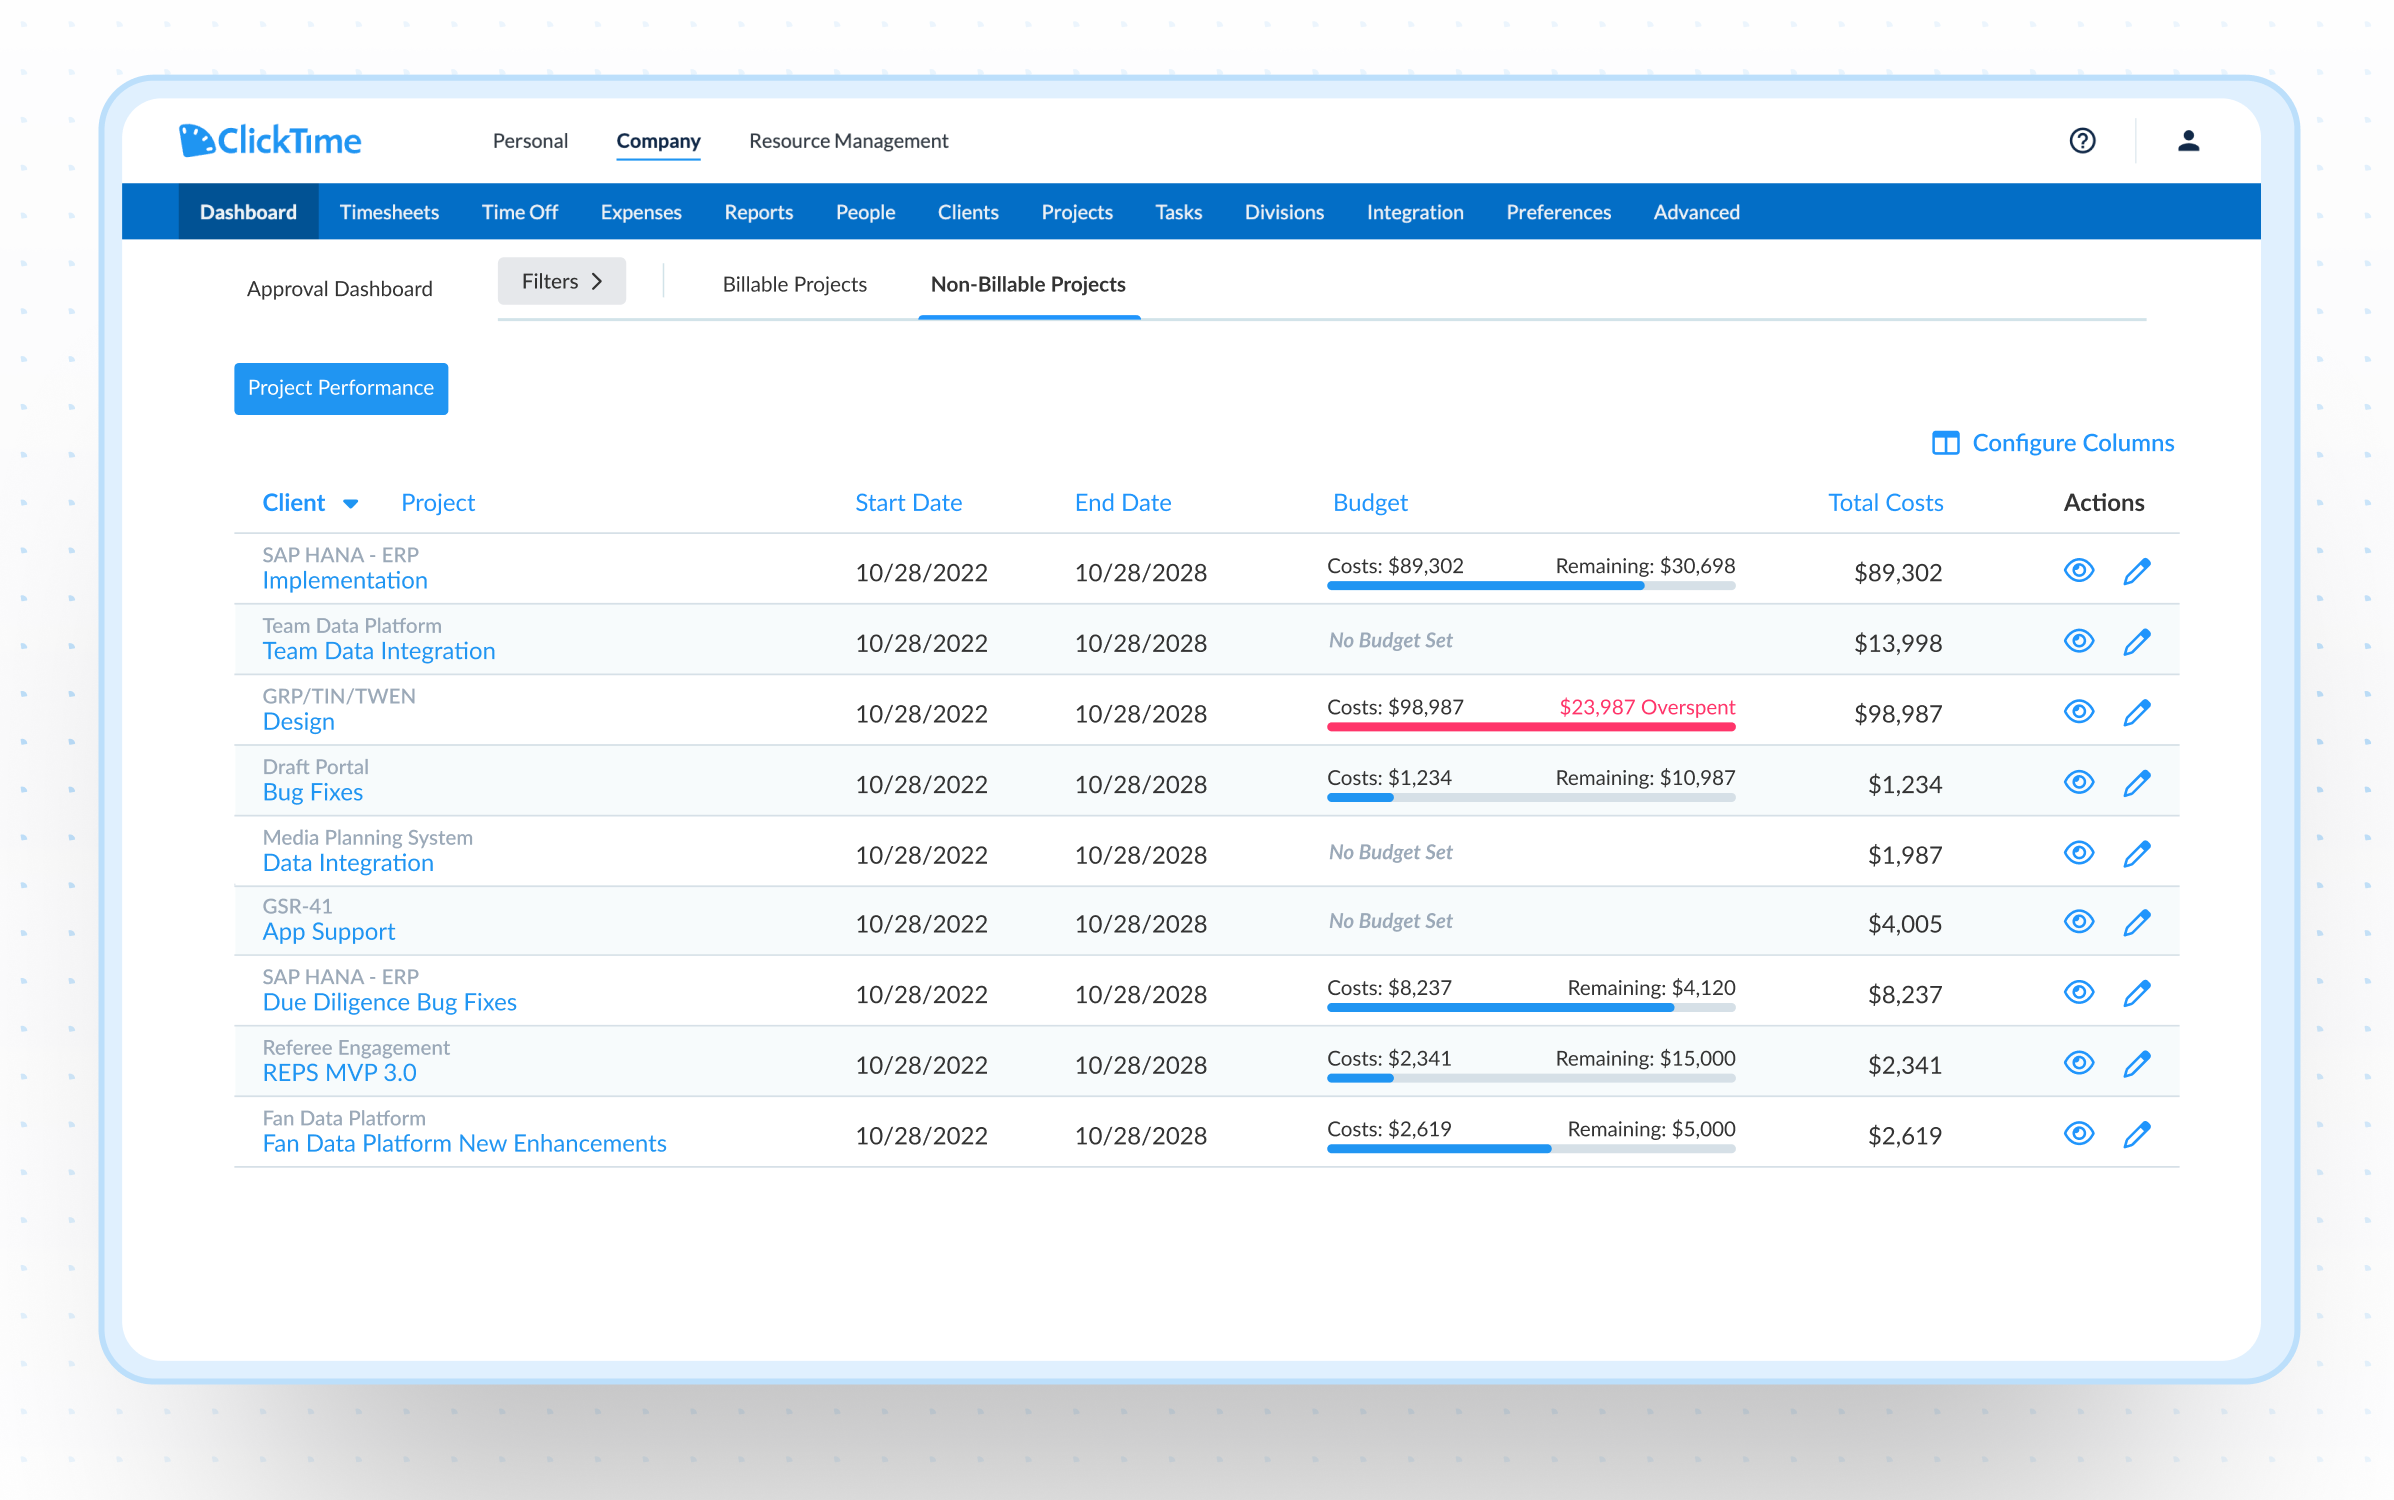Click edit pencil for REPS MVP 3.0
Screen dimensions: 2394x1500
click(x=2136, y=1064)
